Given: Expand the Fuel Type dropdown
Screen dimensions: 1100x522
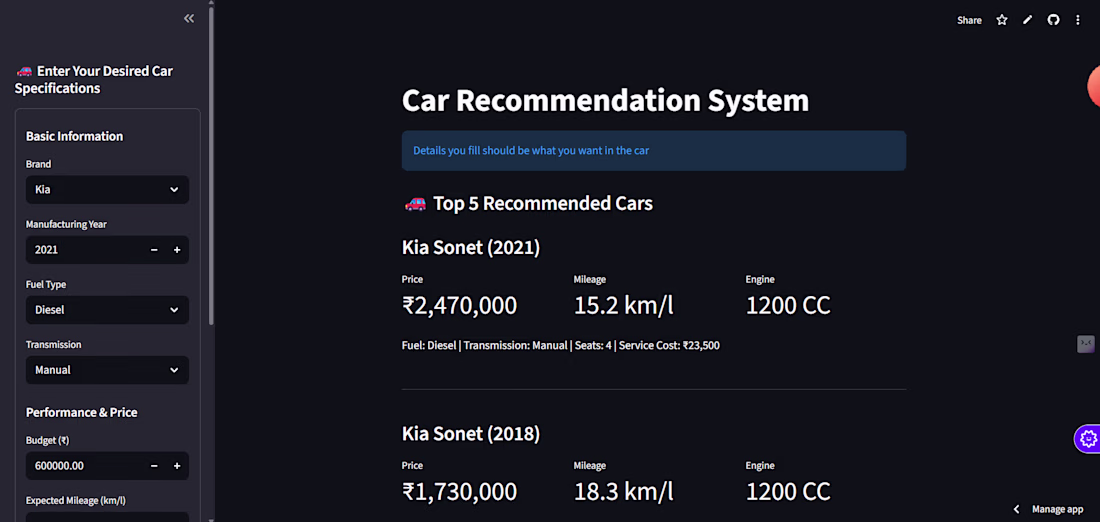Looking at the screenshot, I should coord(107,310).
